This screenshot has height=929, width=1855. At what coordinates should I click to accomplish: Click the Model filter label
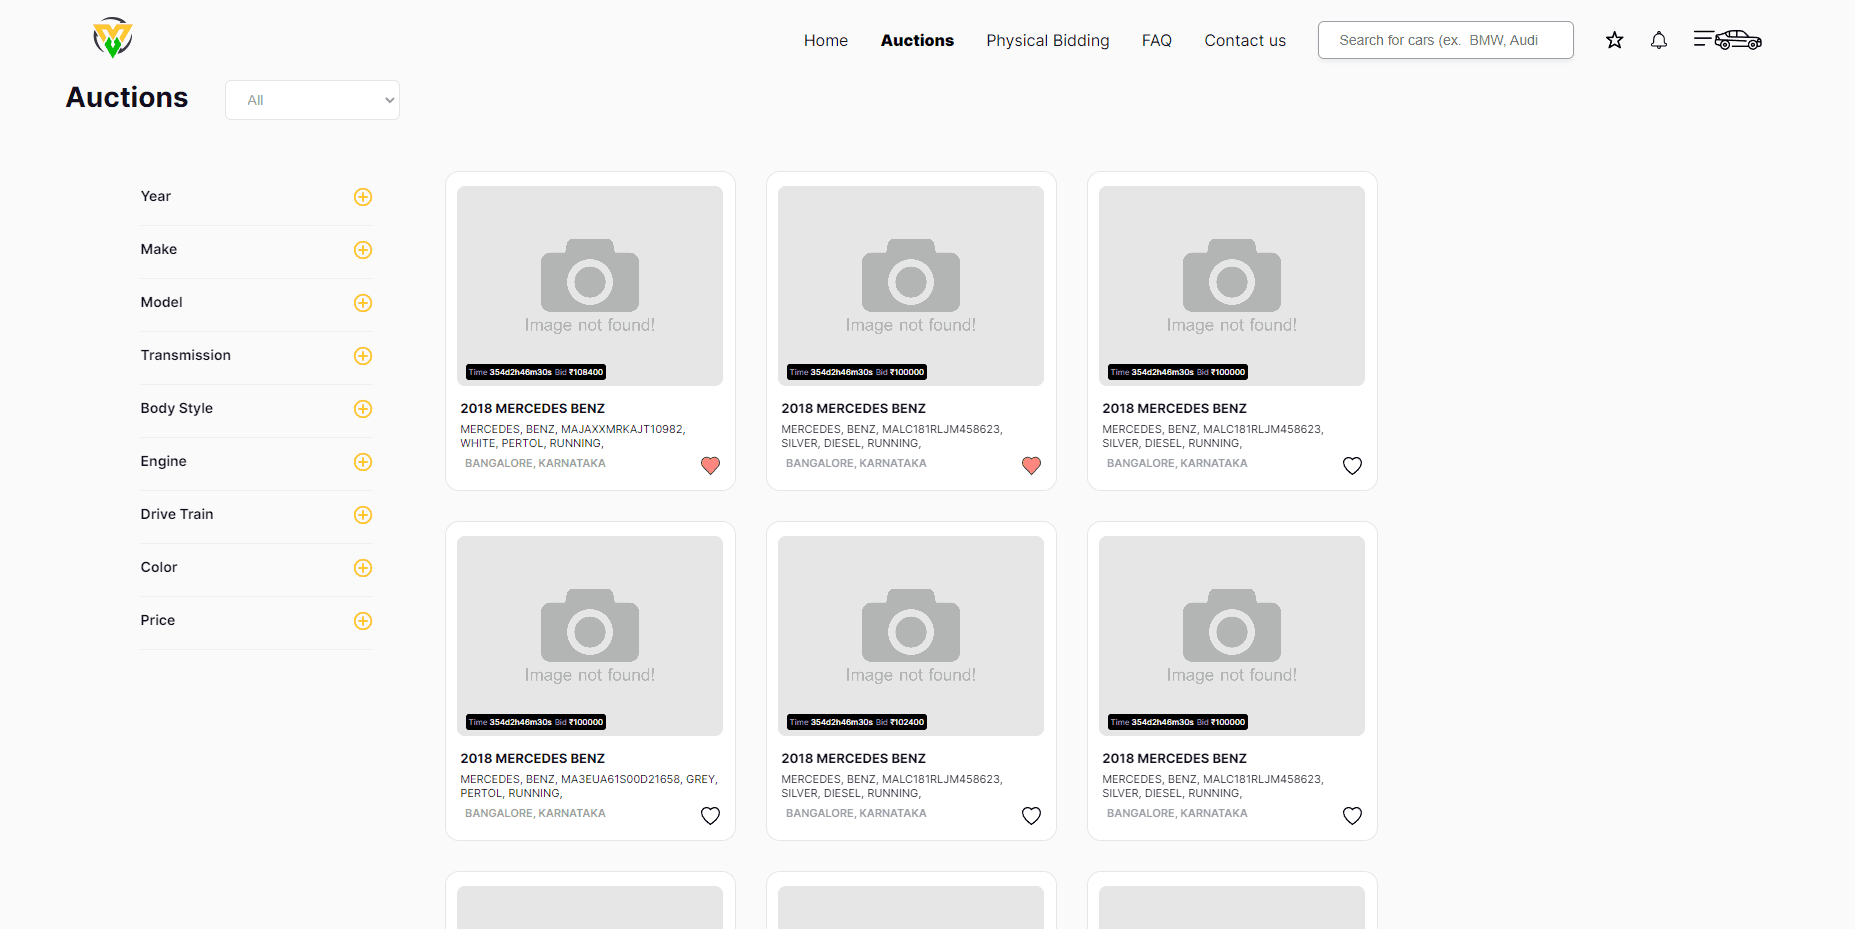coord(162,302)
